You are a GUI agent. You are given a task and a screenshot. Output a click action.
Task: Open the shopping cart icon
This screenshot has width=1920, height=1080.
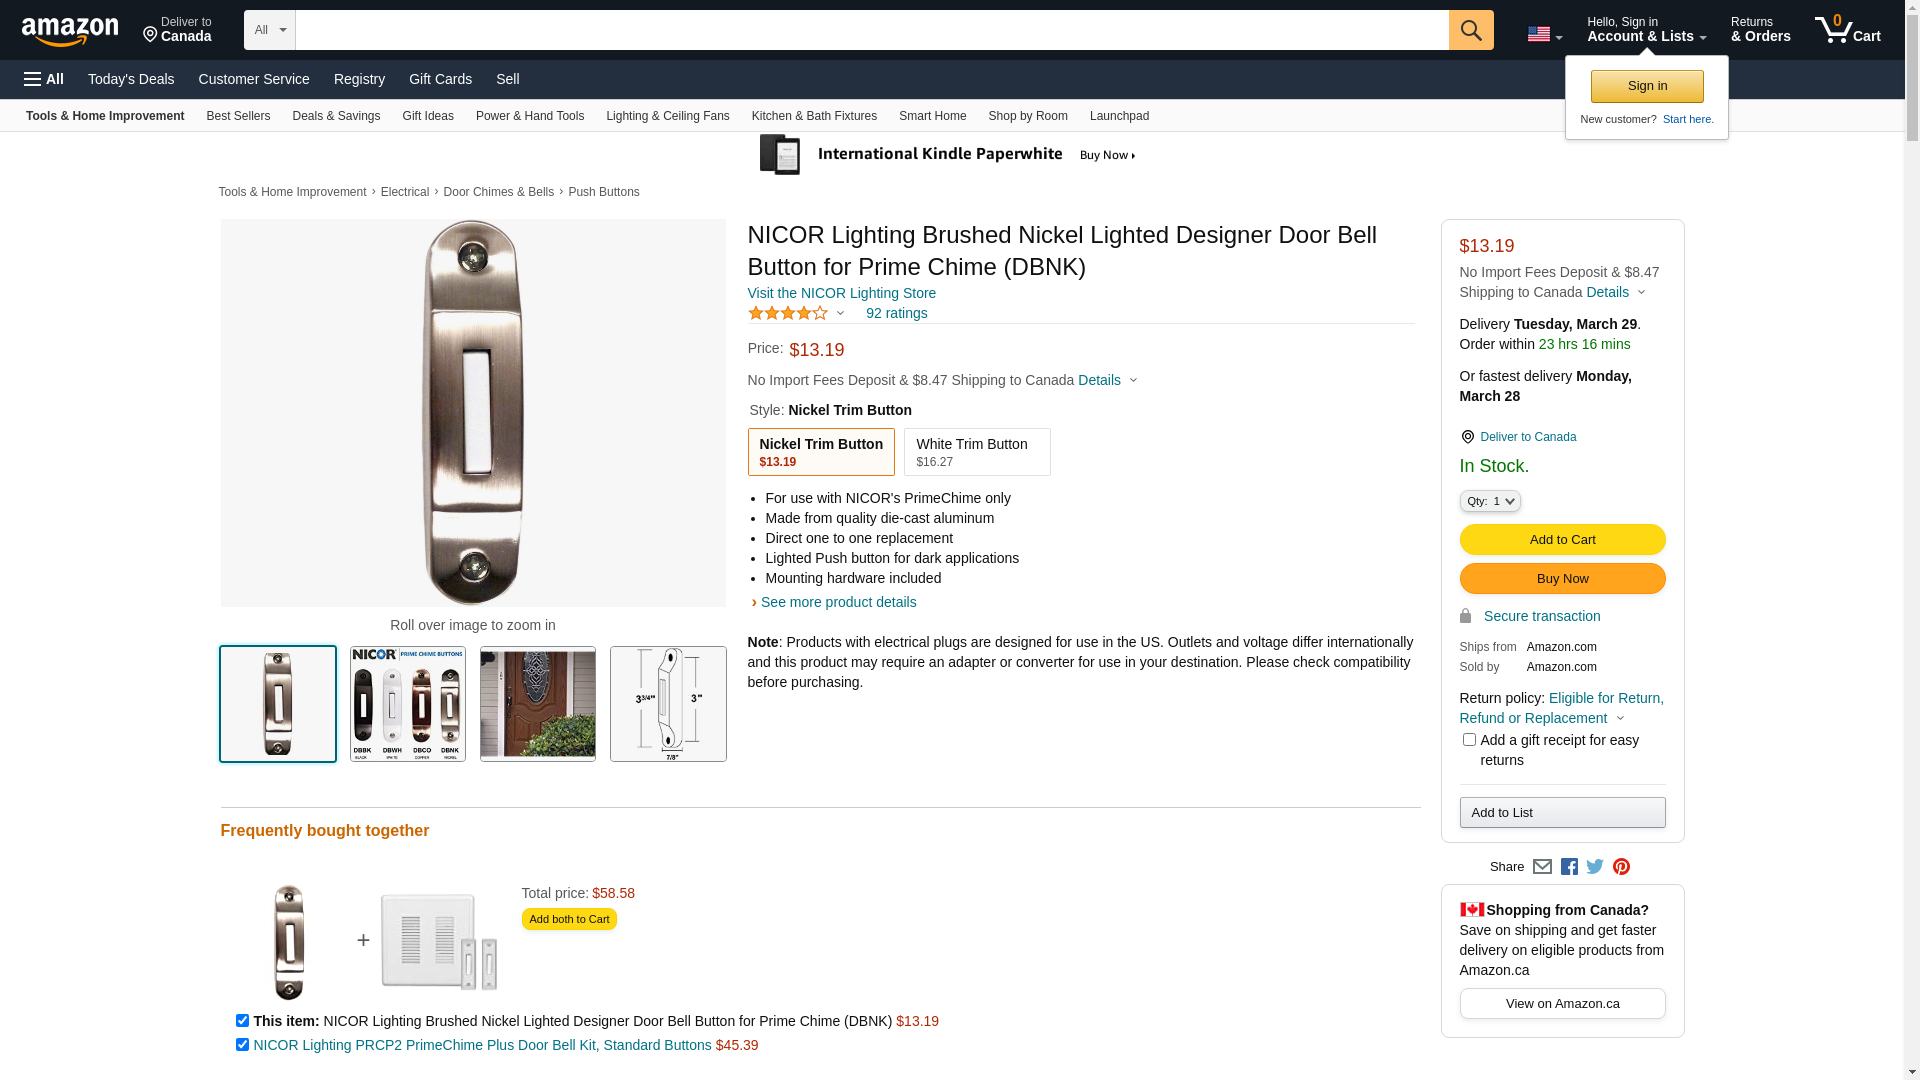pos(1846,30)
